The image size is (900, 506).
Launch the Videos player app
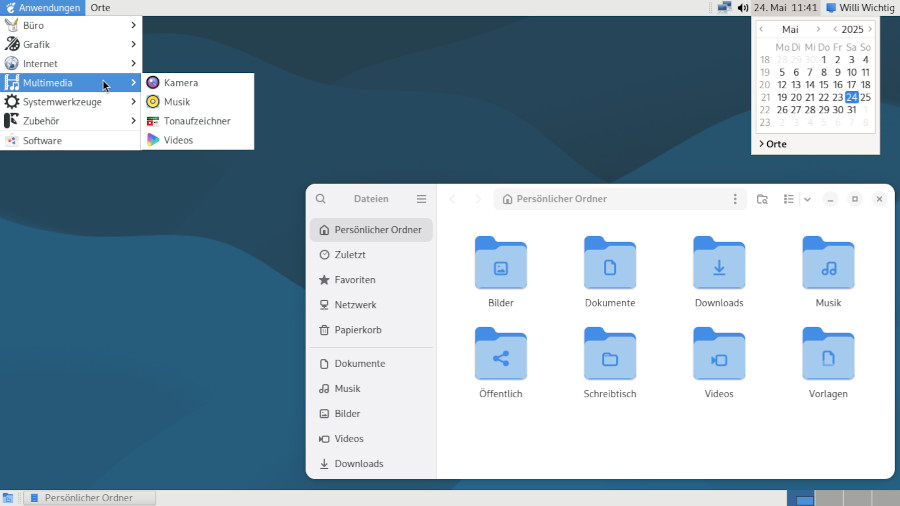(x=197, y=140)
